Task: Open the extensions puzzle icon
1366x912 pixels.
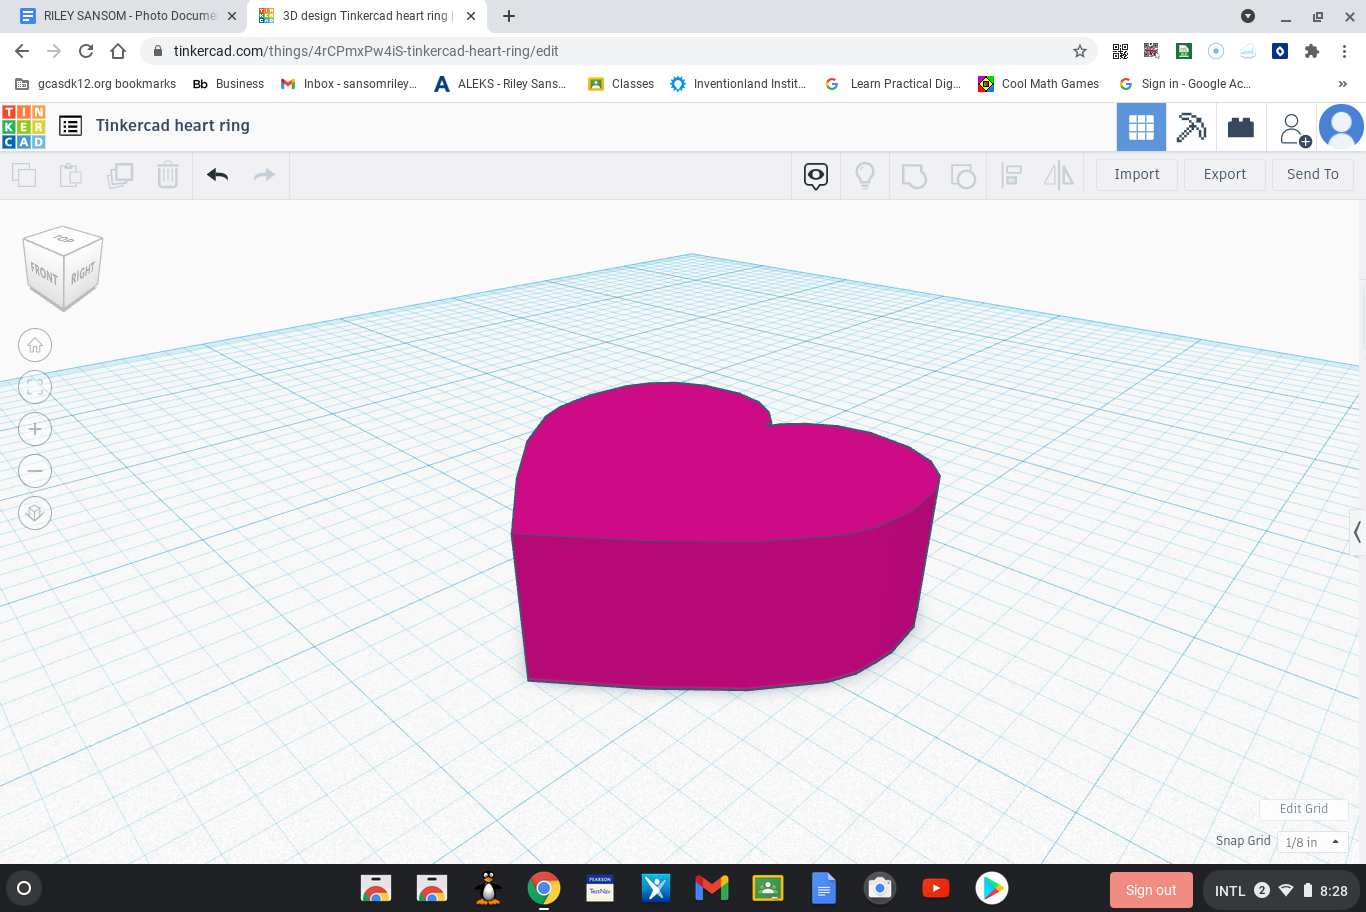Action: tap(1312, 51)
